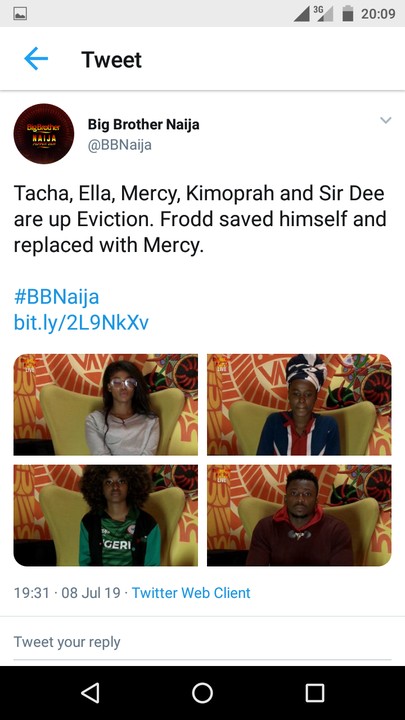The height and width of the screenshot is (720, 405).
Task: Expand the tweet options chevron
Action: tap(386, 120)
